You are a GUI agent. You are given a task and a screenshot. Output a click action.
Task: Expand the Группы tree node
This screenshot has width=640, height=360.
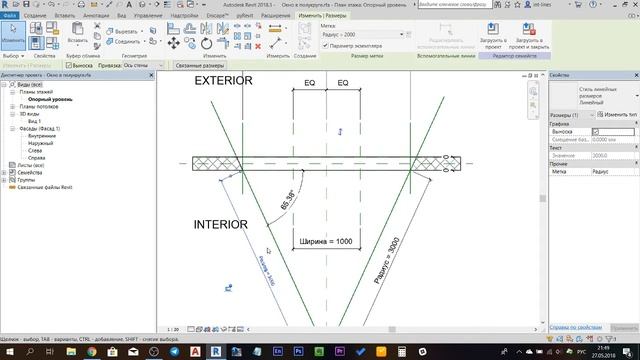coord(4,180)
